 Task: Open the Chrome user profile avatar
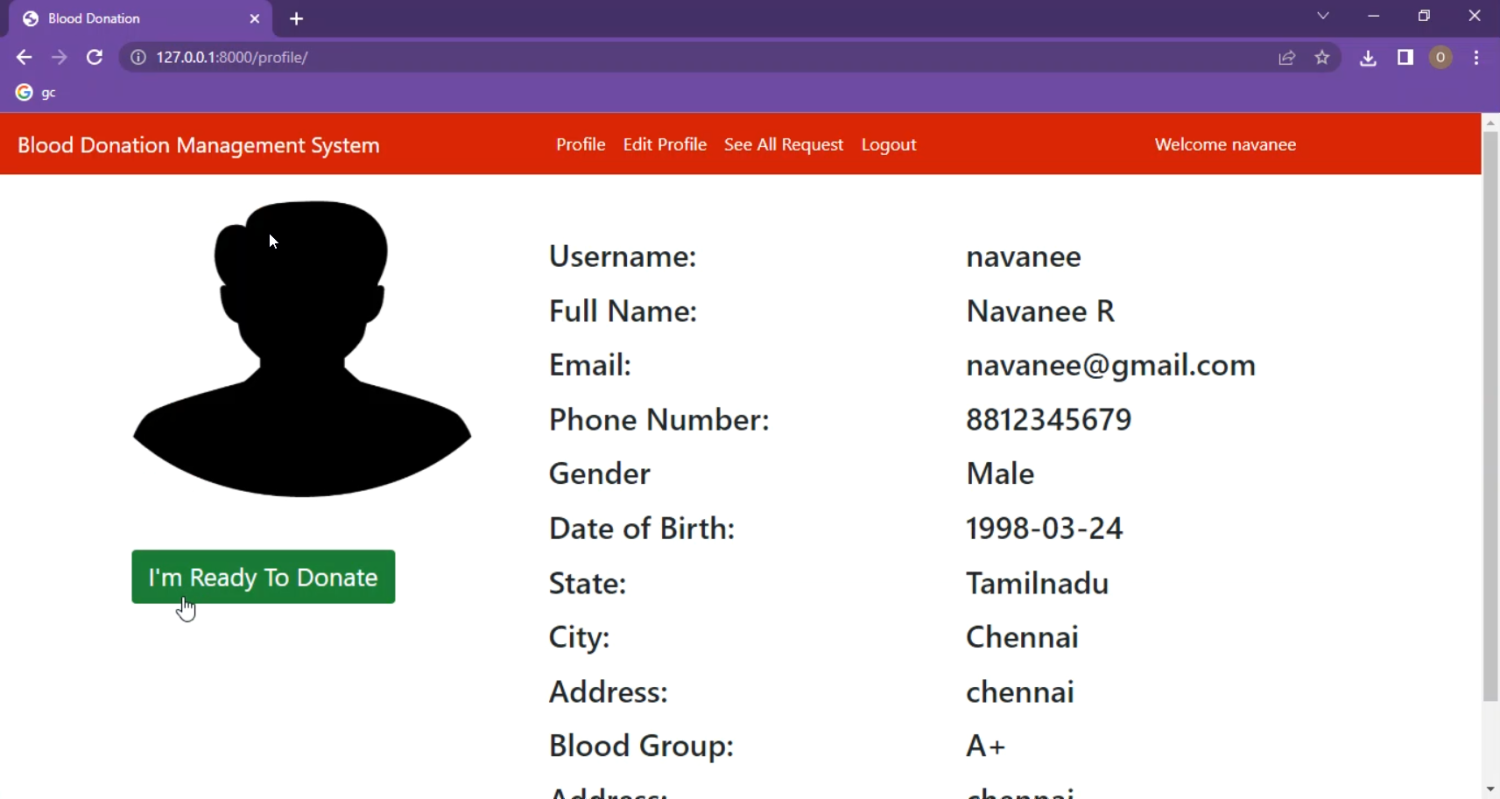(1440, 58)
